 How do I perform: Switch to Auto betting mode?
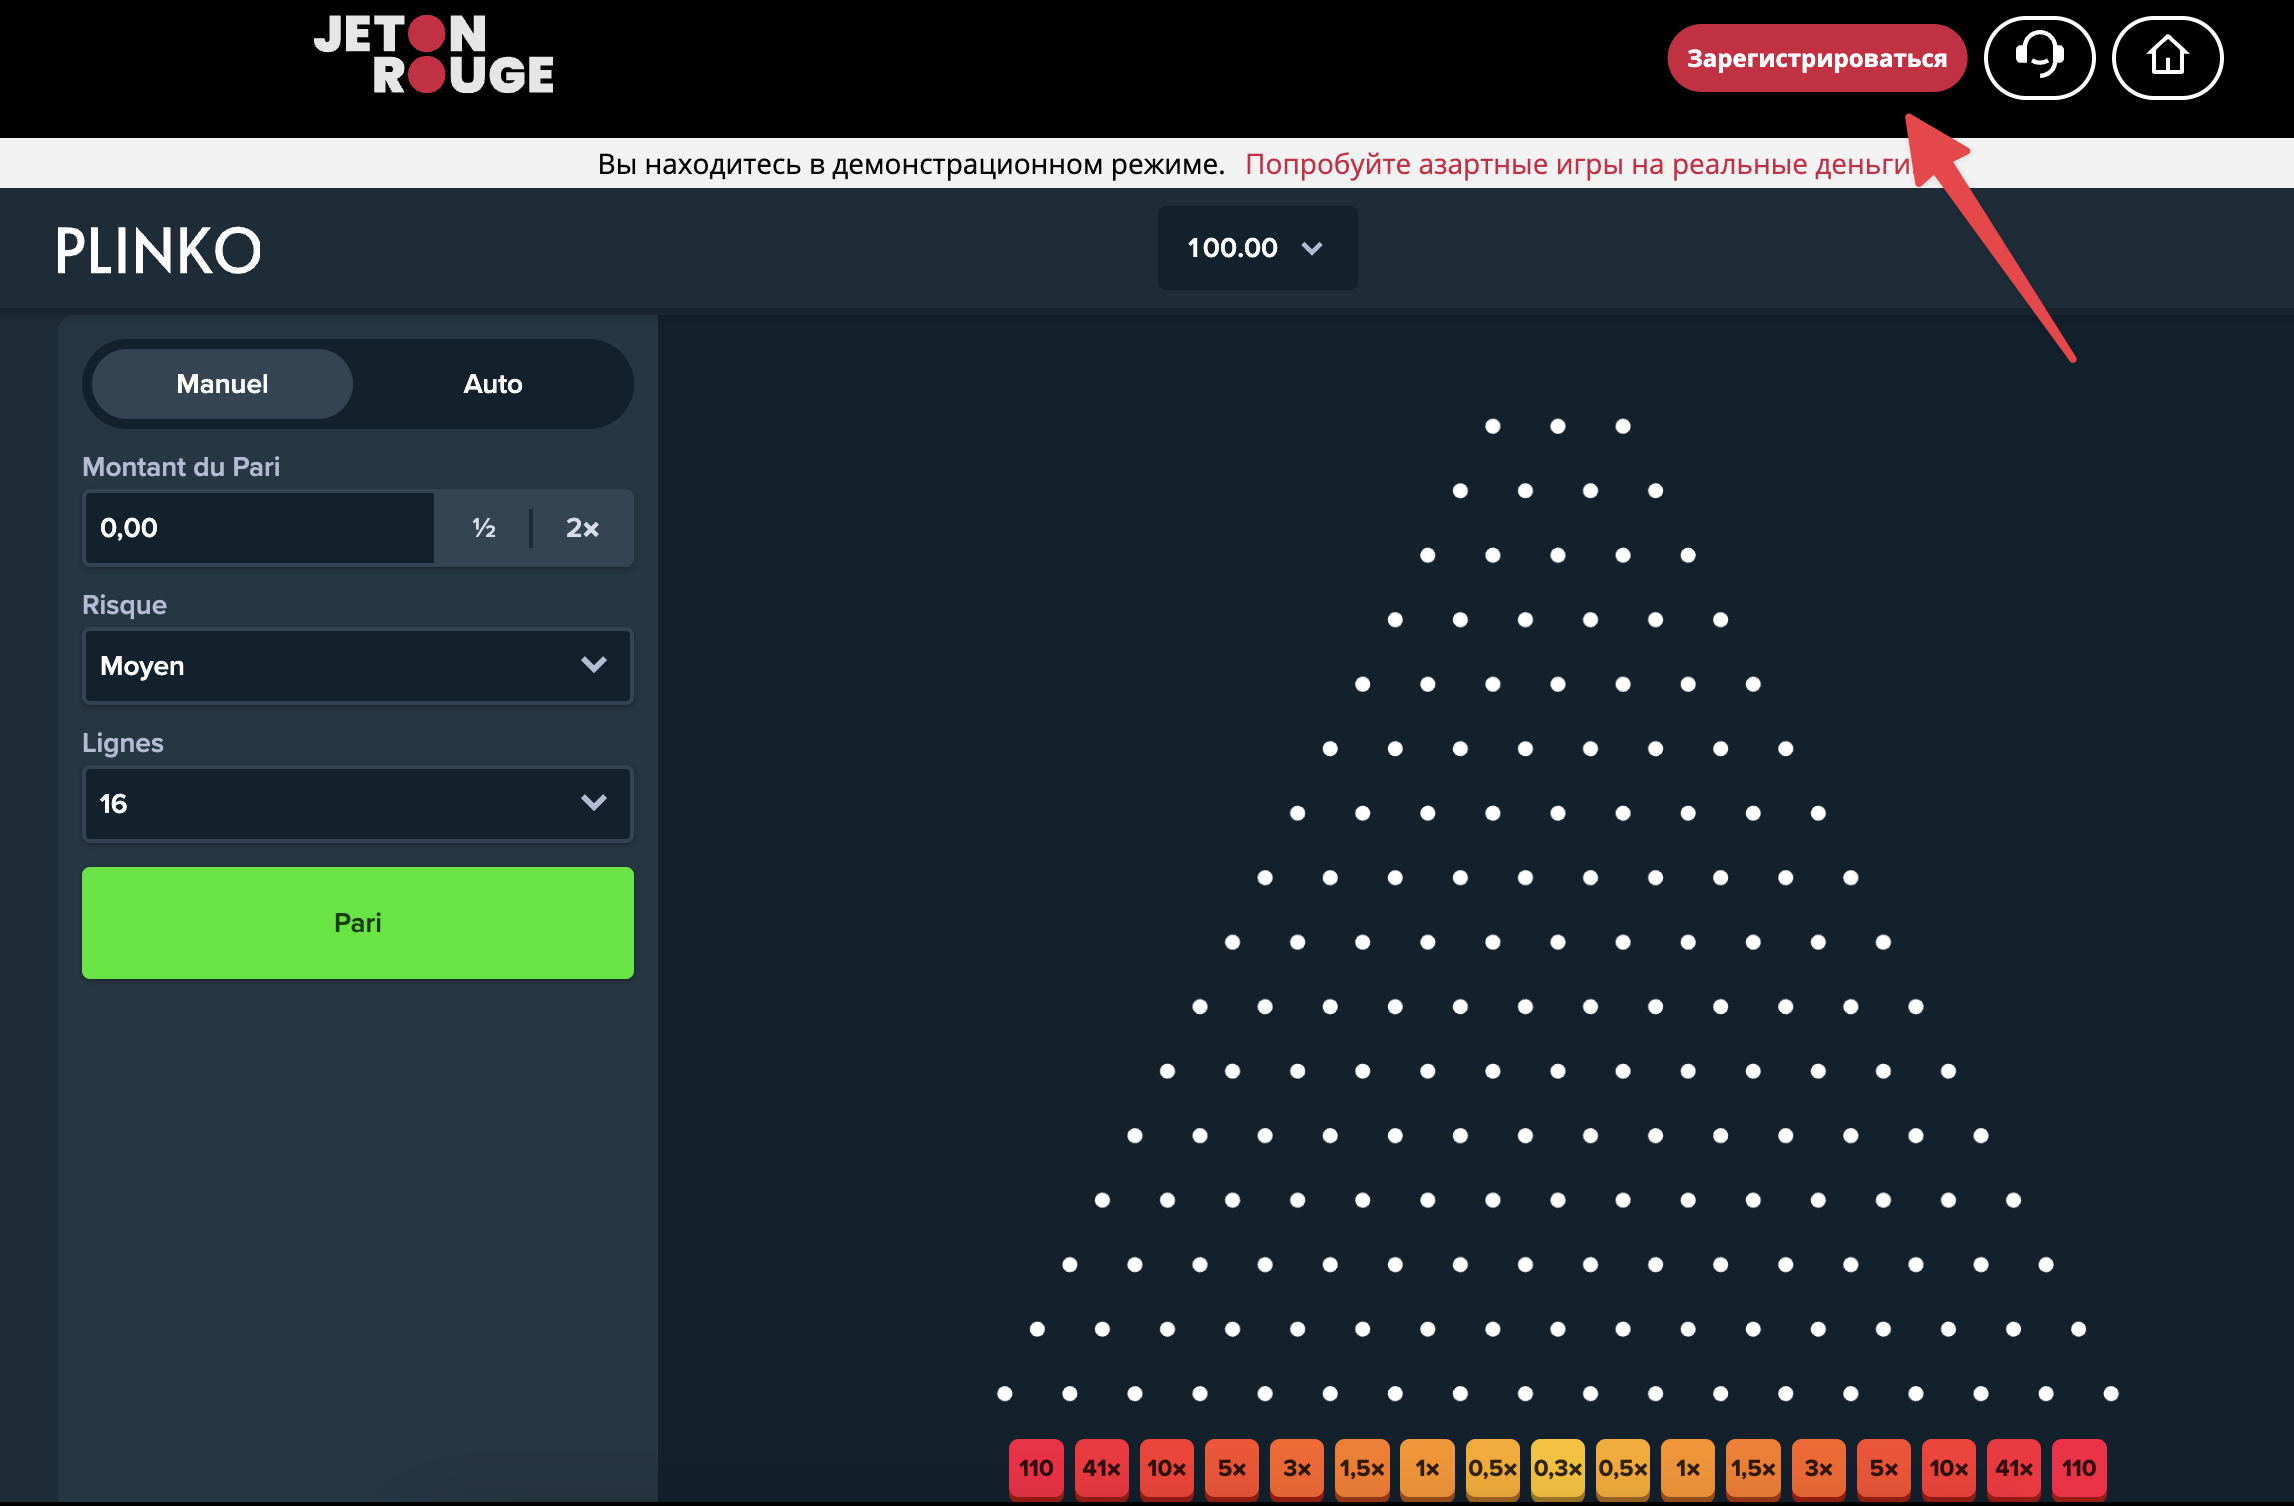(x=493, y=384)
